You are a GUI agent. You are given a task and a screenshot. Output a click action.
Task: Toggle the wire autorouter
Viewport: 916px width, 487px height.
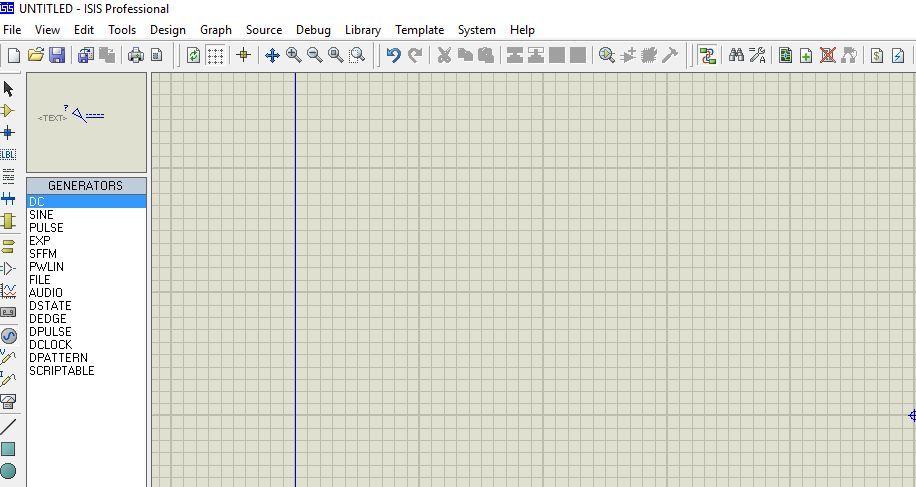click(x=707, y=55)
